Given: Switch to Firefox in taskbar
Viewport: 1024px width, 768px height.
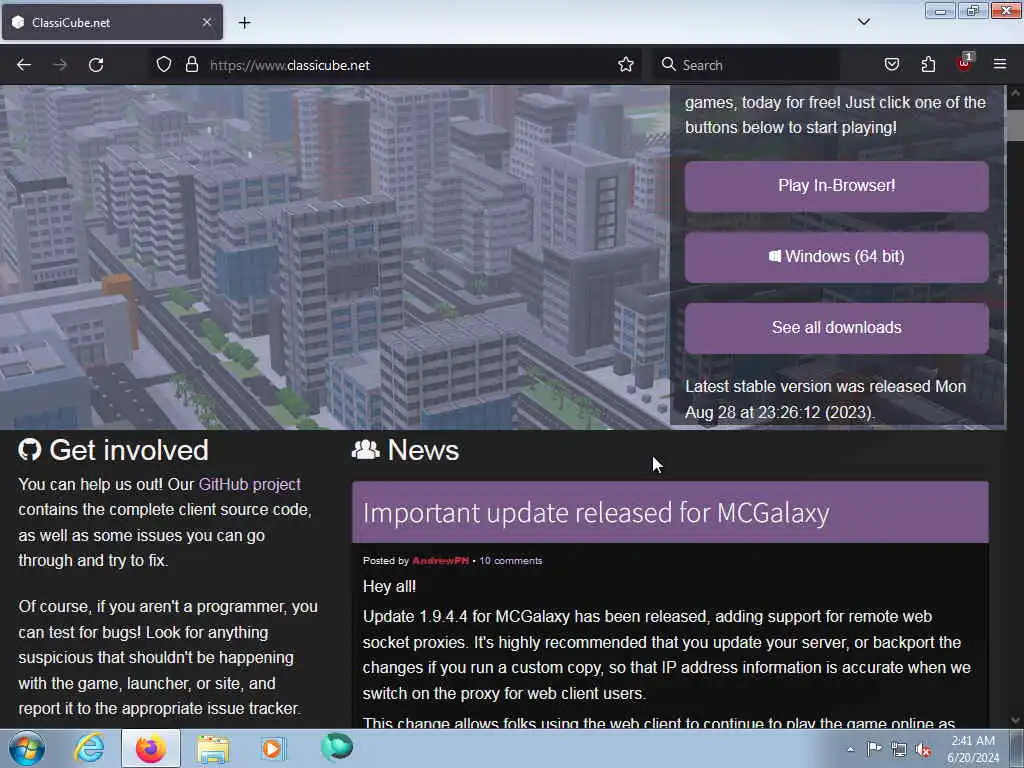Looking at the screenshot, I should click(x=151, y=748).
